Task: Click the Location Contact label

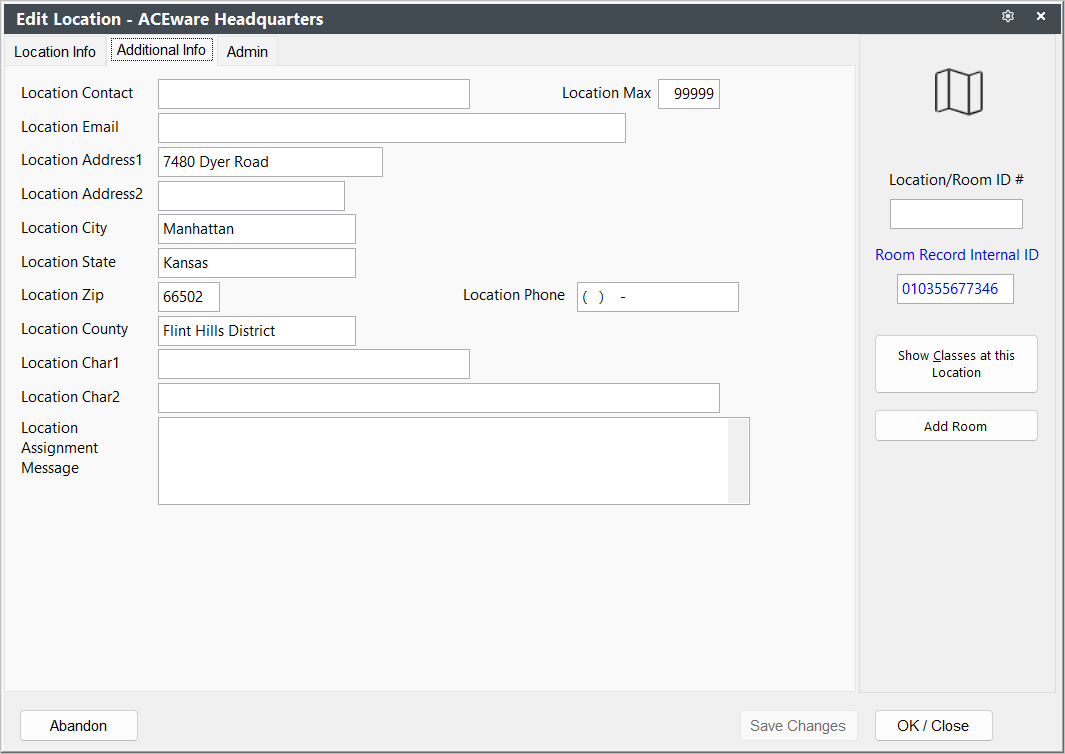Action: pyautogui.click(x=77, y=93)
